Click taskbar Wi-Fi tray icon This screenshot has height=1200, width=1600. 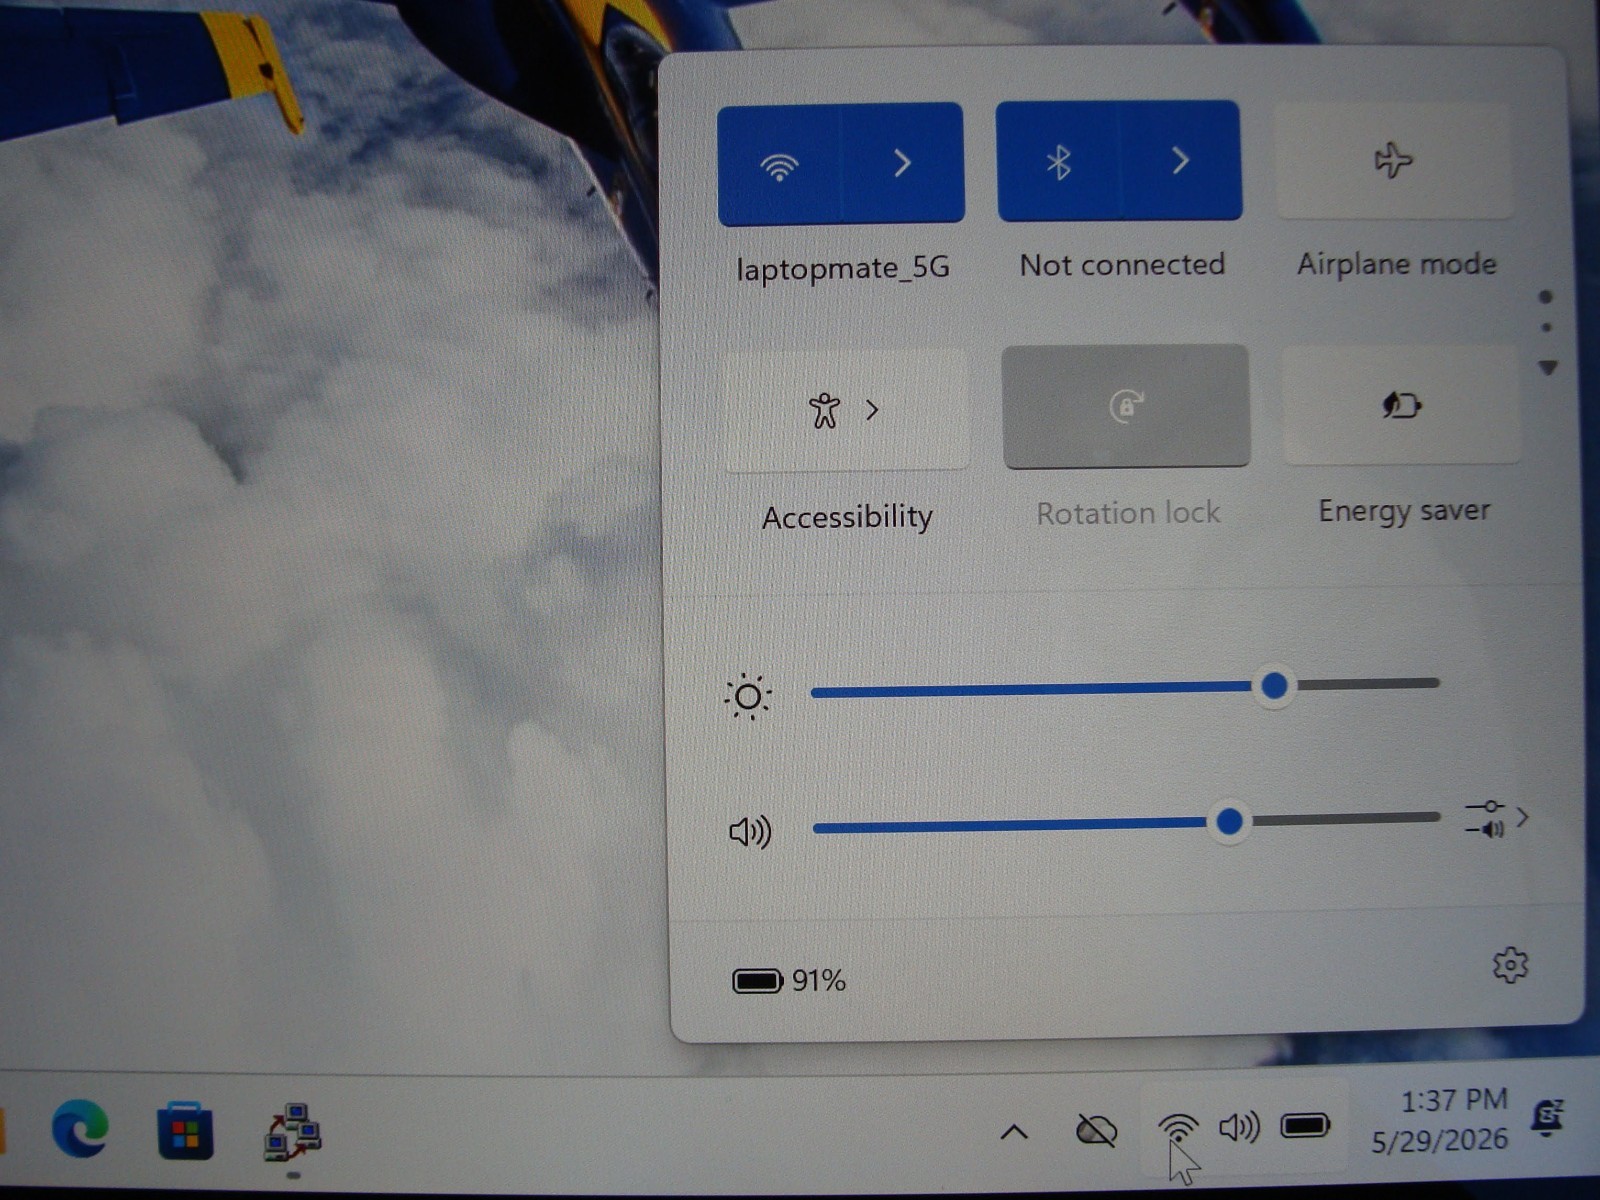coord(1178,1128)
